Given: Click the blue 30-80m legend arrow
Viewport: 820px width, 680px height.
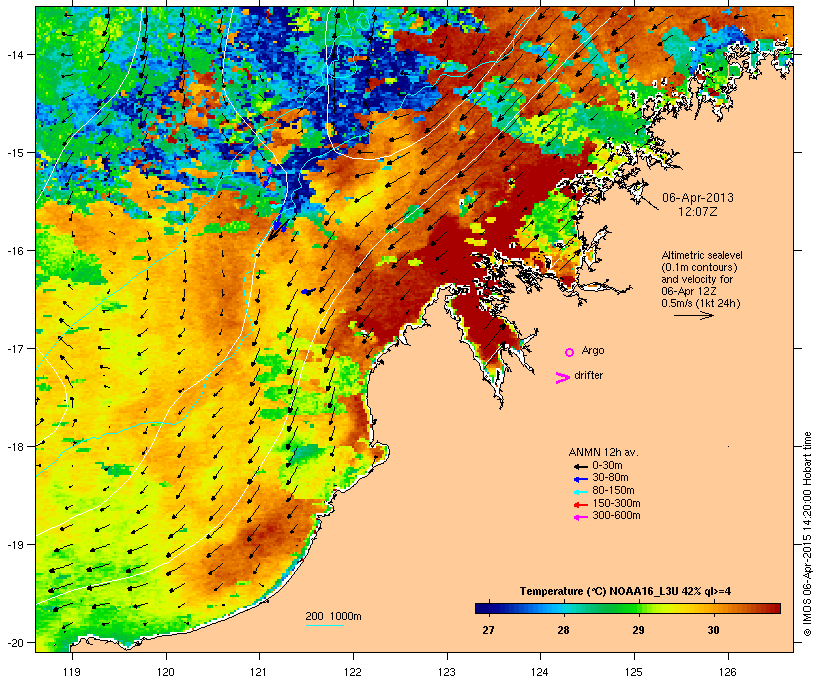Looking at the screenshot, I should click(x=580, y=479).
